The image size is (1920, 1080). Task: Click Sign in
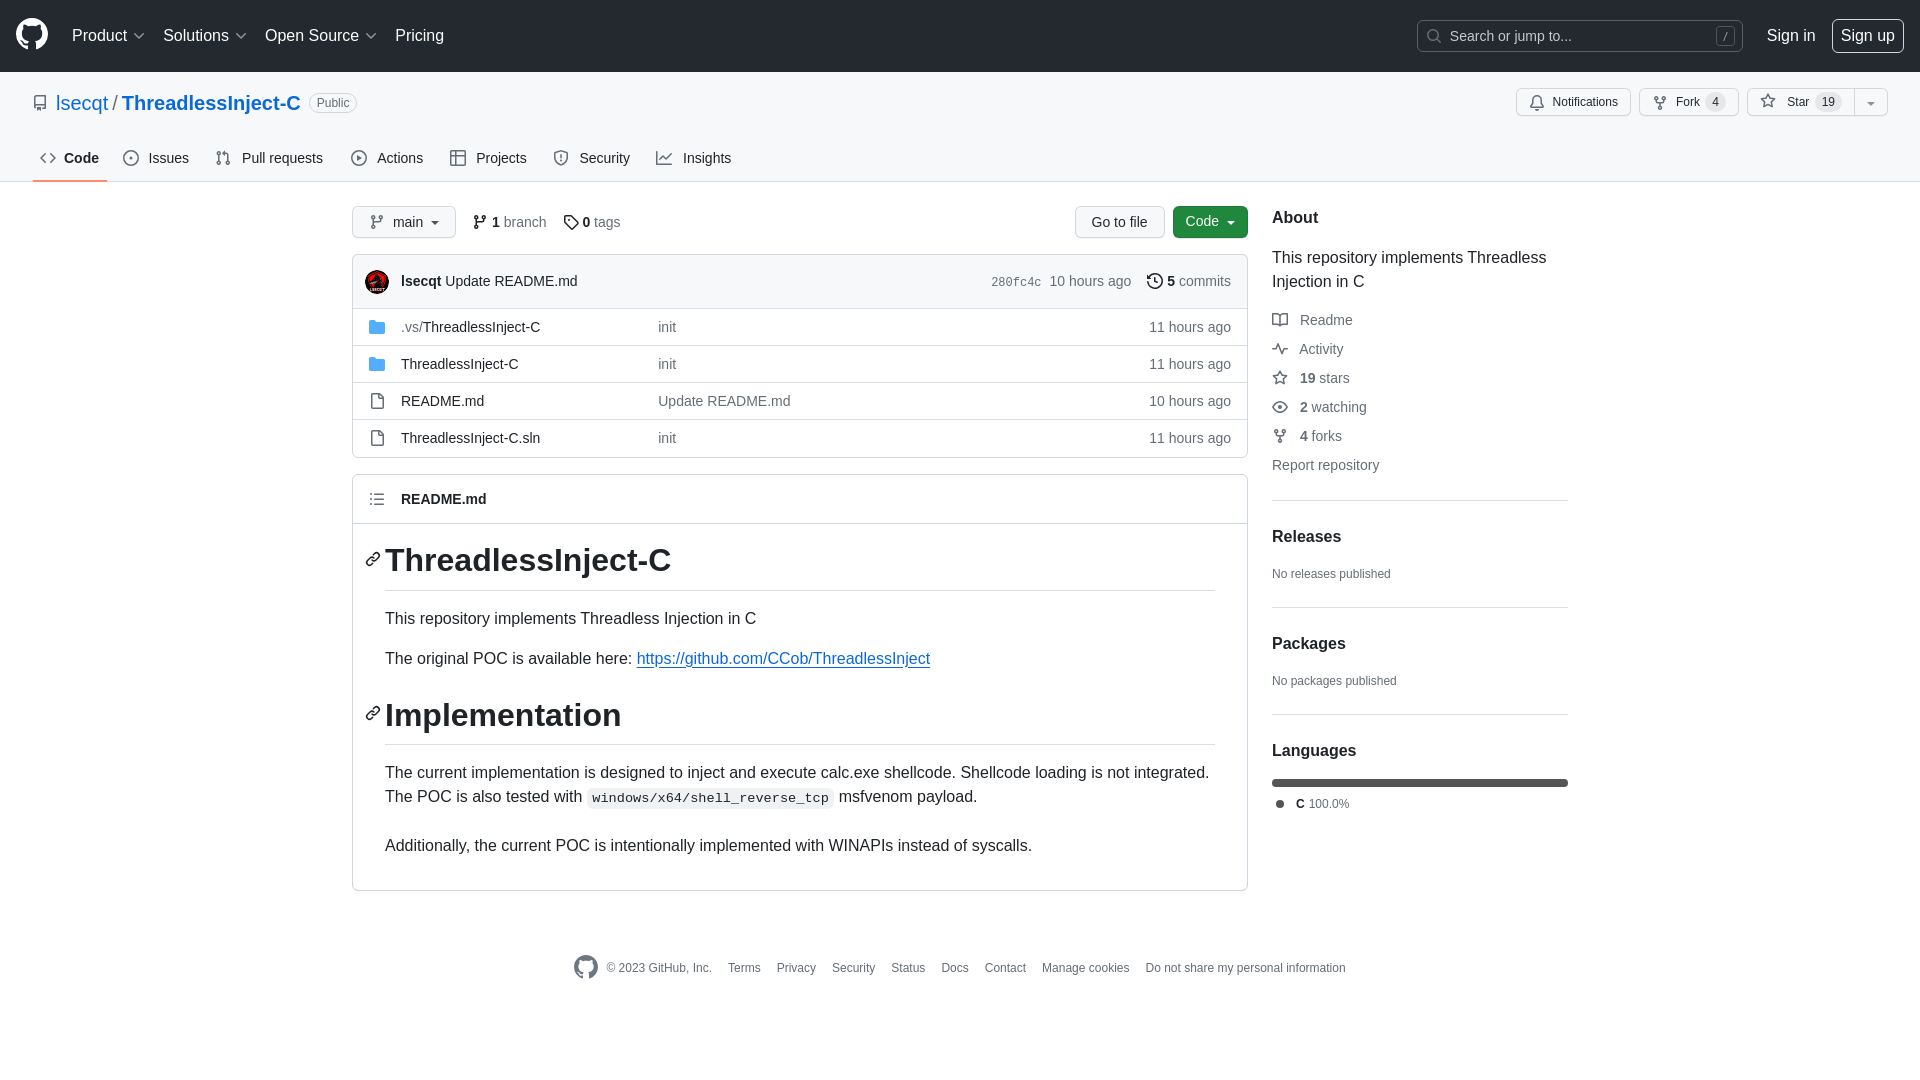click(x=1791, y=36)
